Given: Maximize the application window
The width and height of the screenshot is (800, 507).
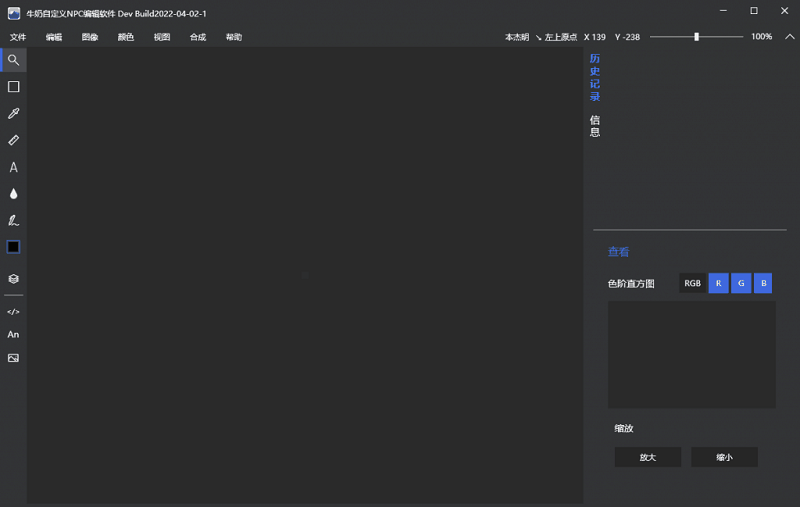Looking at the screenshot, I should 754,11.
